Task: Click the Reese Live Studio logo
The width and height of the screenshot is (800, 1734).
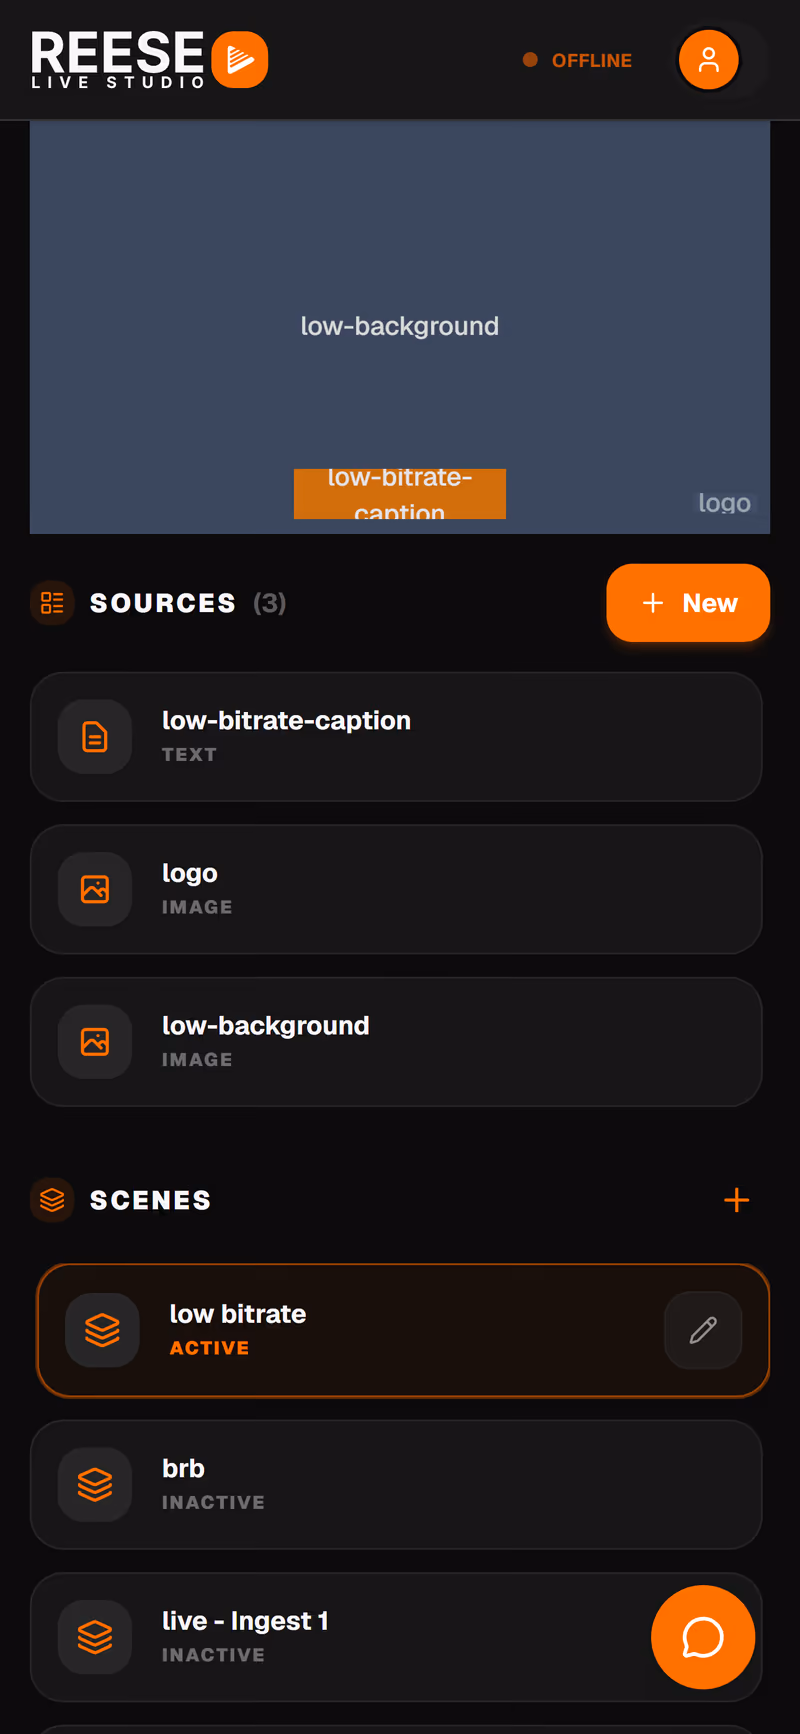Action: tap(149, 60)
